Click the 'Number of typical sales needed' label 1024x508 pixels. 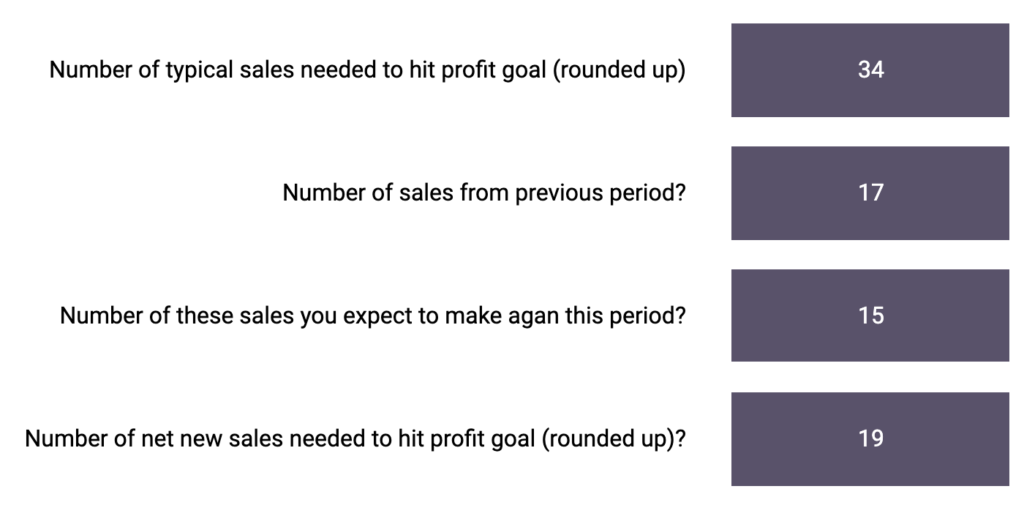pyautogui.click(x=368, y=70)
